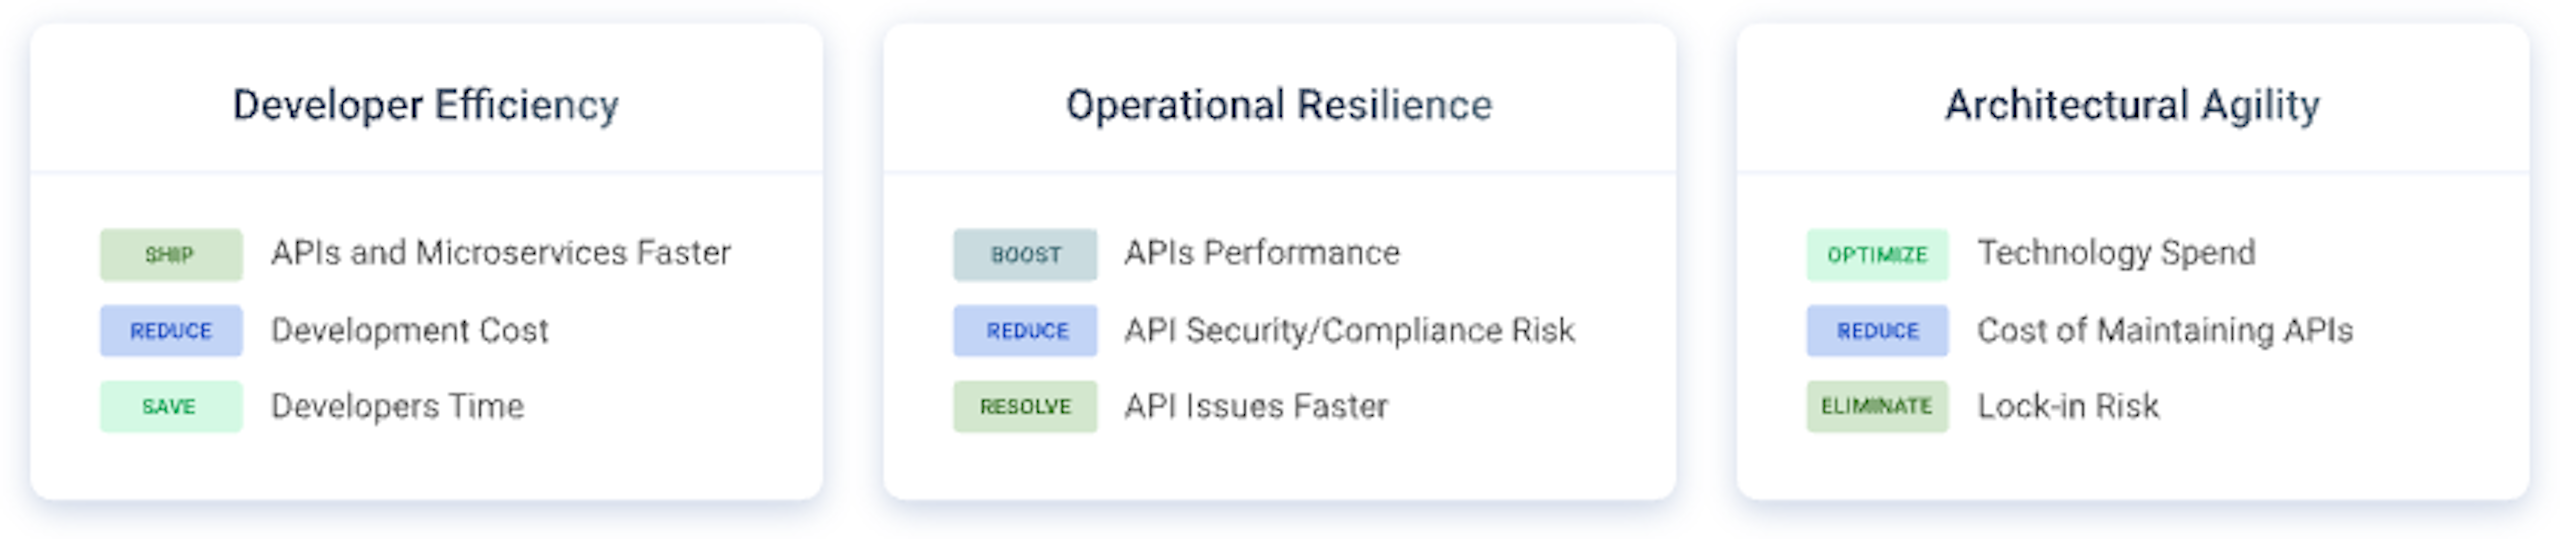Viewport: 2560px width, 539px height.
Task: Open the Operational Resilience heading
Action: click(1279, 105)
